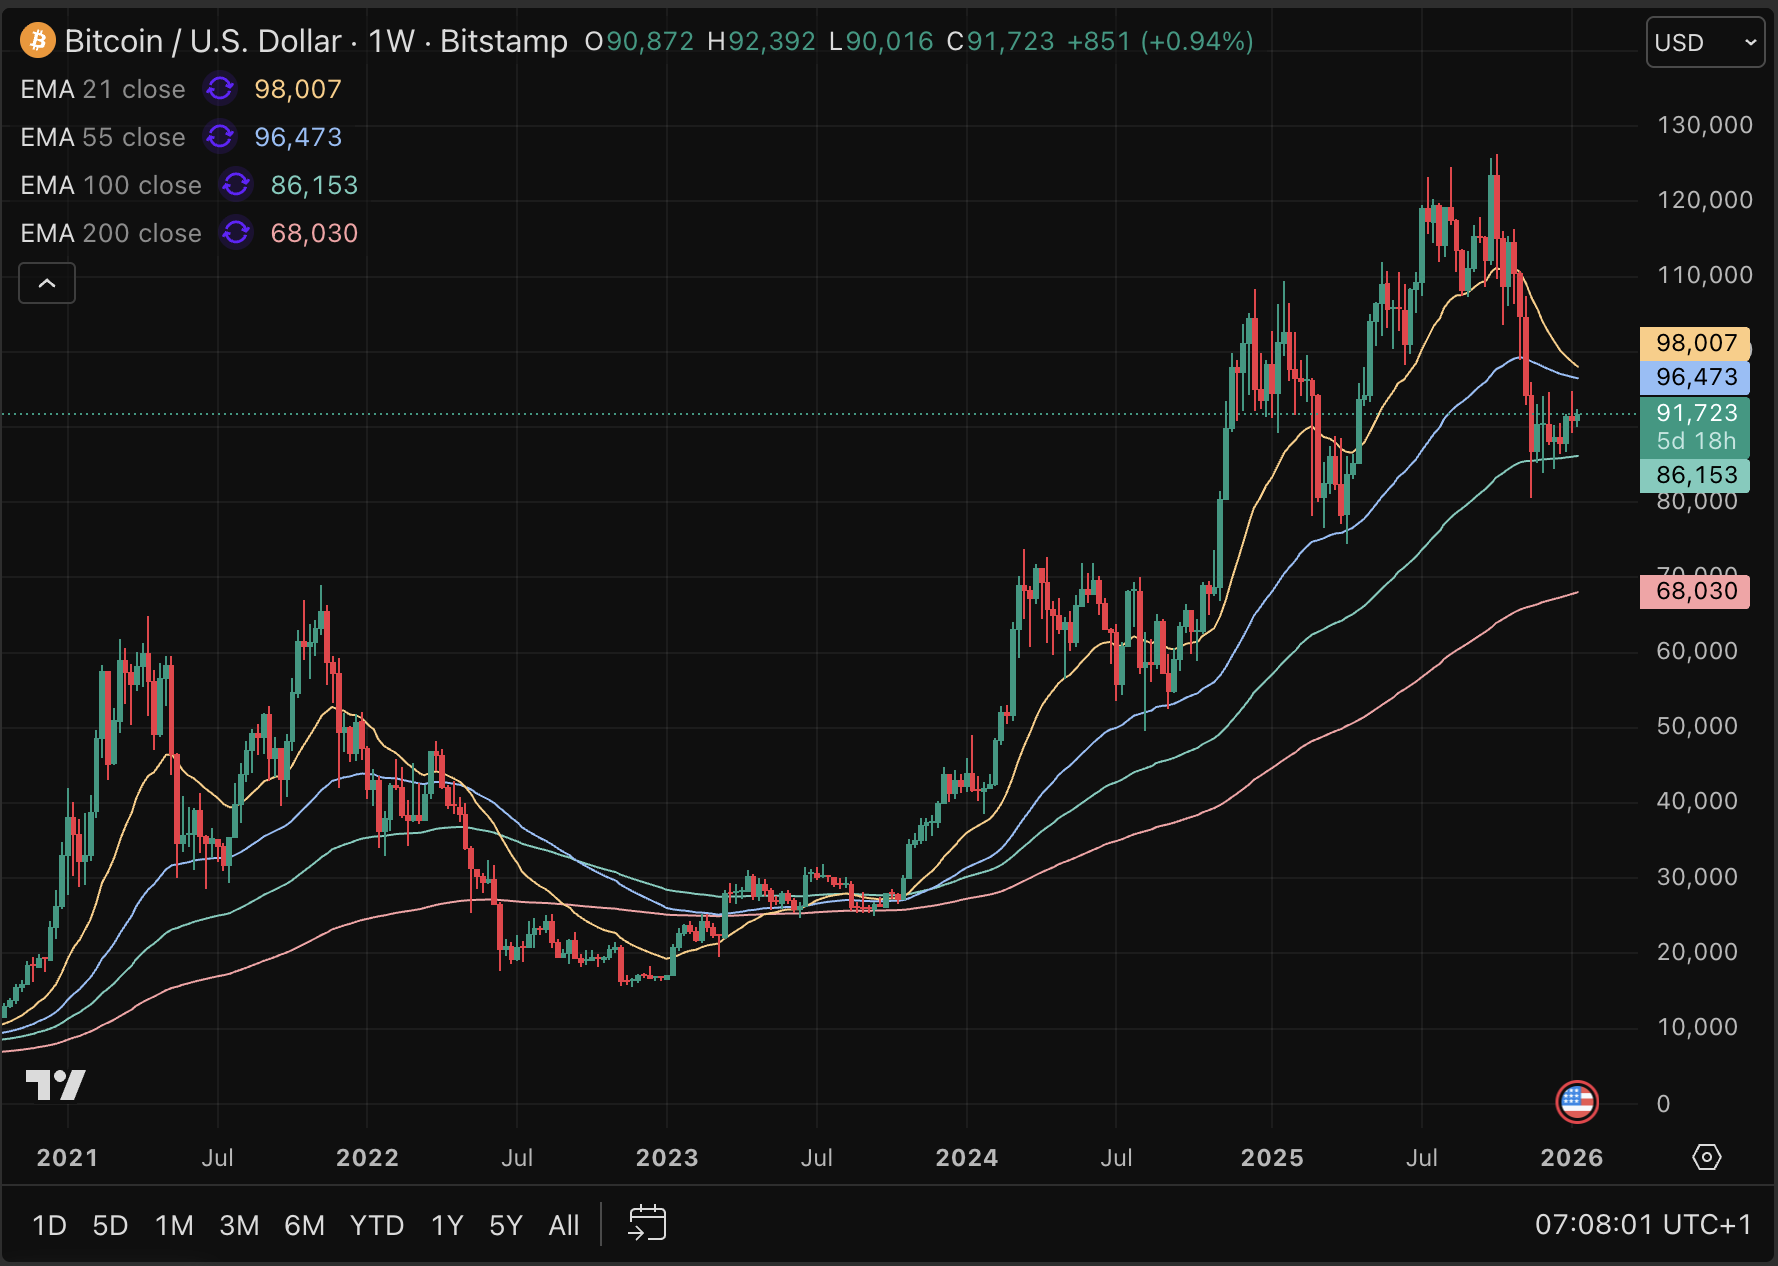Click the EMA 21 refresh icon
This screenshot has height=1266, width=1778.
coord(220,89)
